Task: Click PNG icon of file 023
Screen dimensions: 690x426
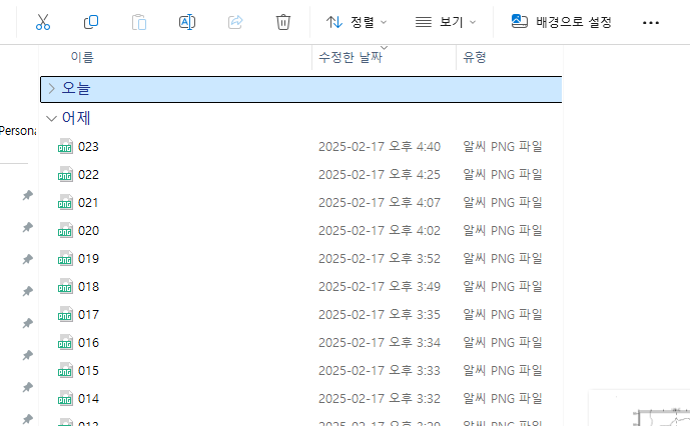Action: 66,147
